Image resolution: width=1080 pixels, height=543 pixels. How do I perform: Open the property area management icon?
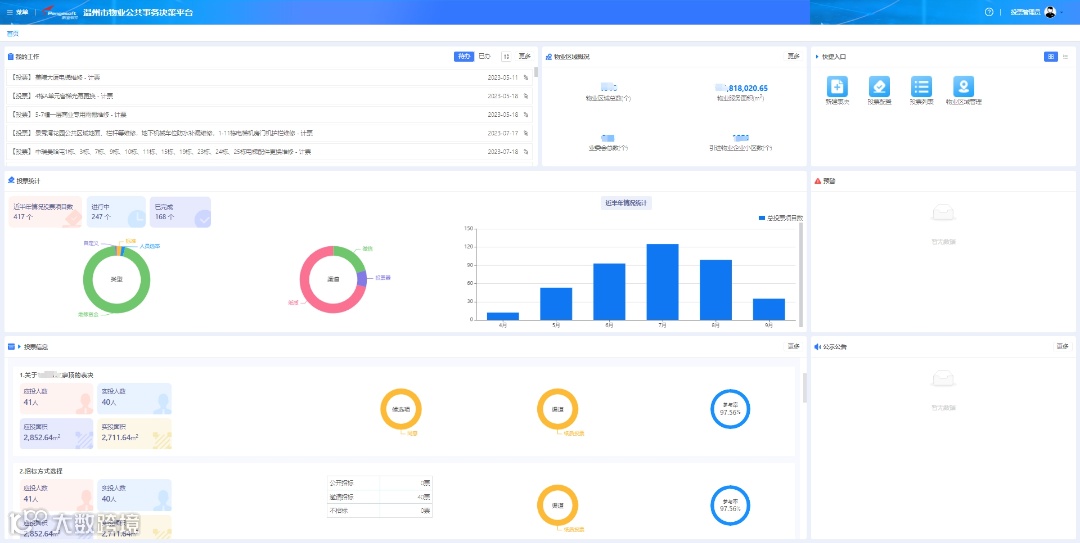964,87
